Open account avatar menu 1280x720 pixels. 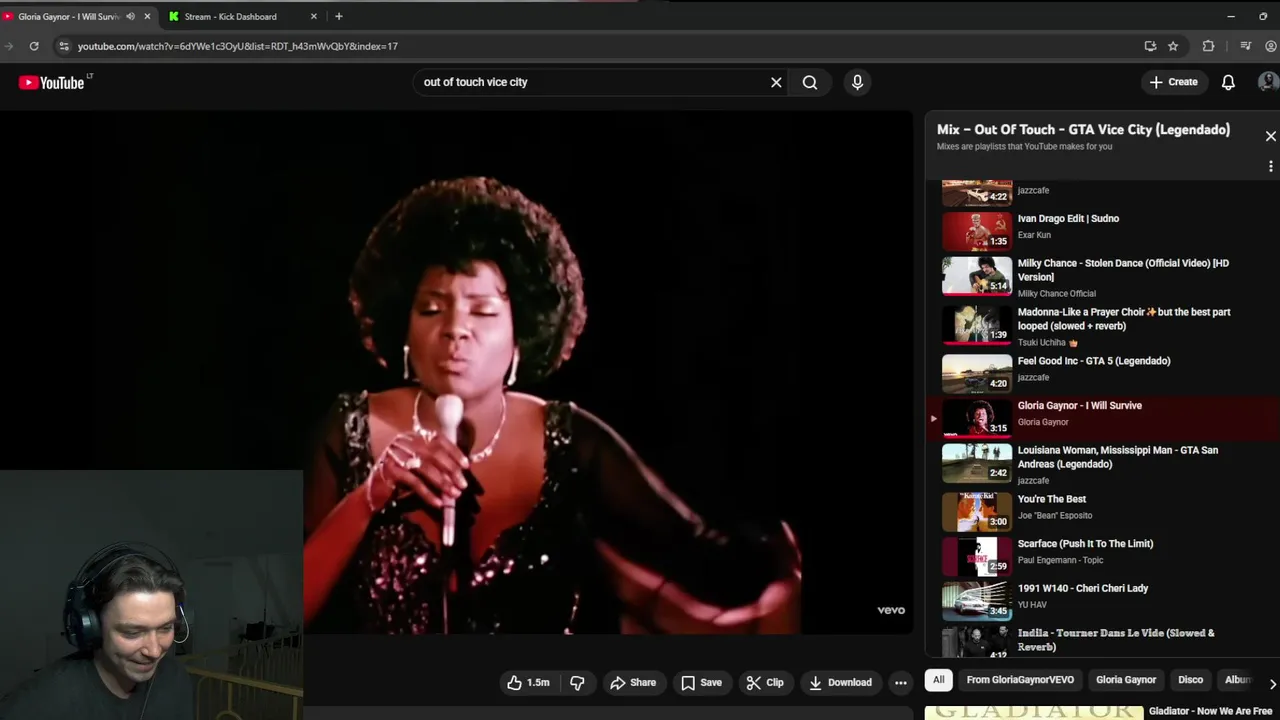(1268, 82)
